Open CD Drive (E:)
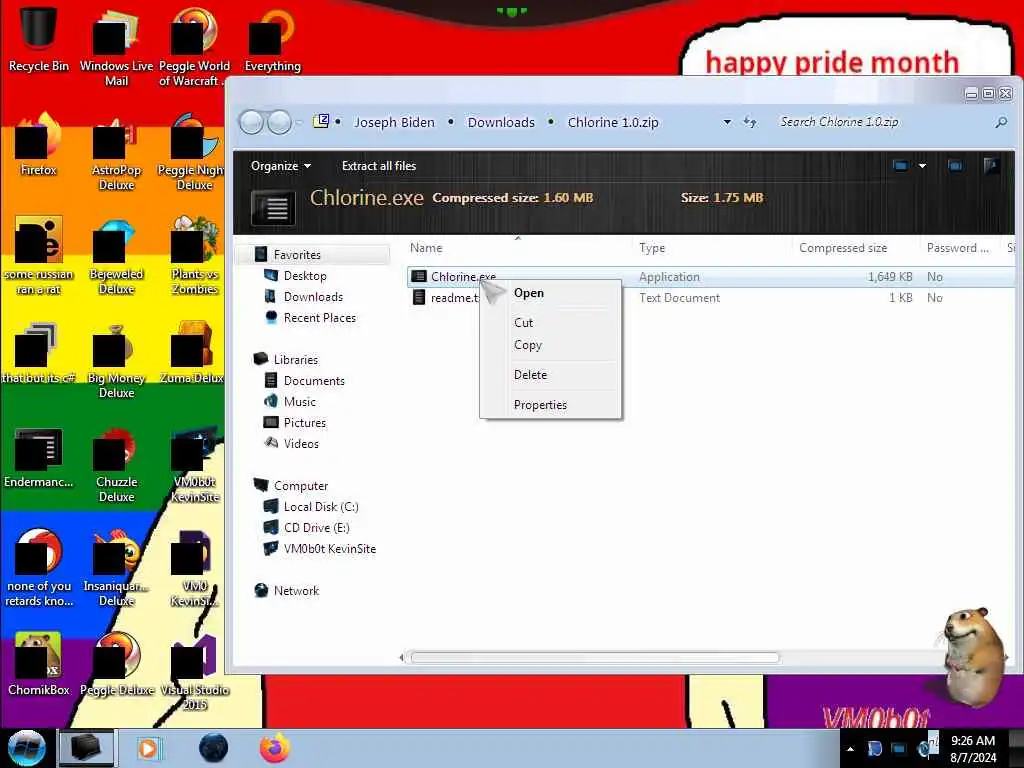Viewport: 1024px width, 768px height. click(x=316, y=528)
